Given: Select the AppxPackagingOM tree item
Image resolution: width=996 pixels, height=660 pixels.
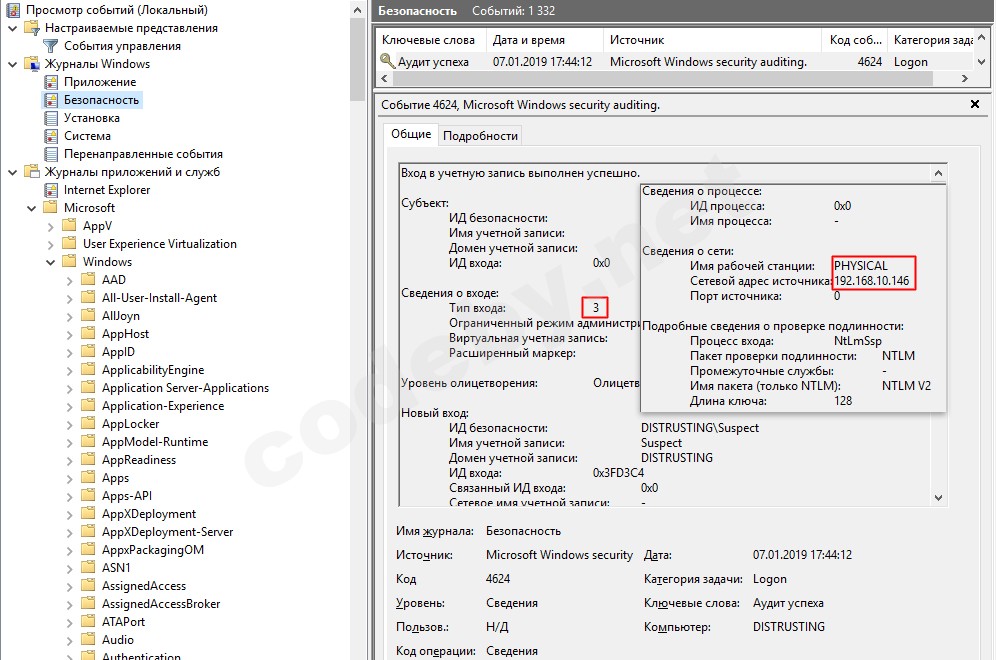Looking at the screenshot, I should (153, 549).
